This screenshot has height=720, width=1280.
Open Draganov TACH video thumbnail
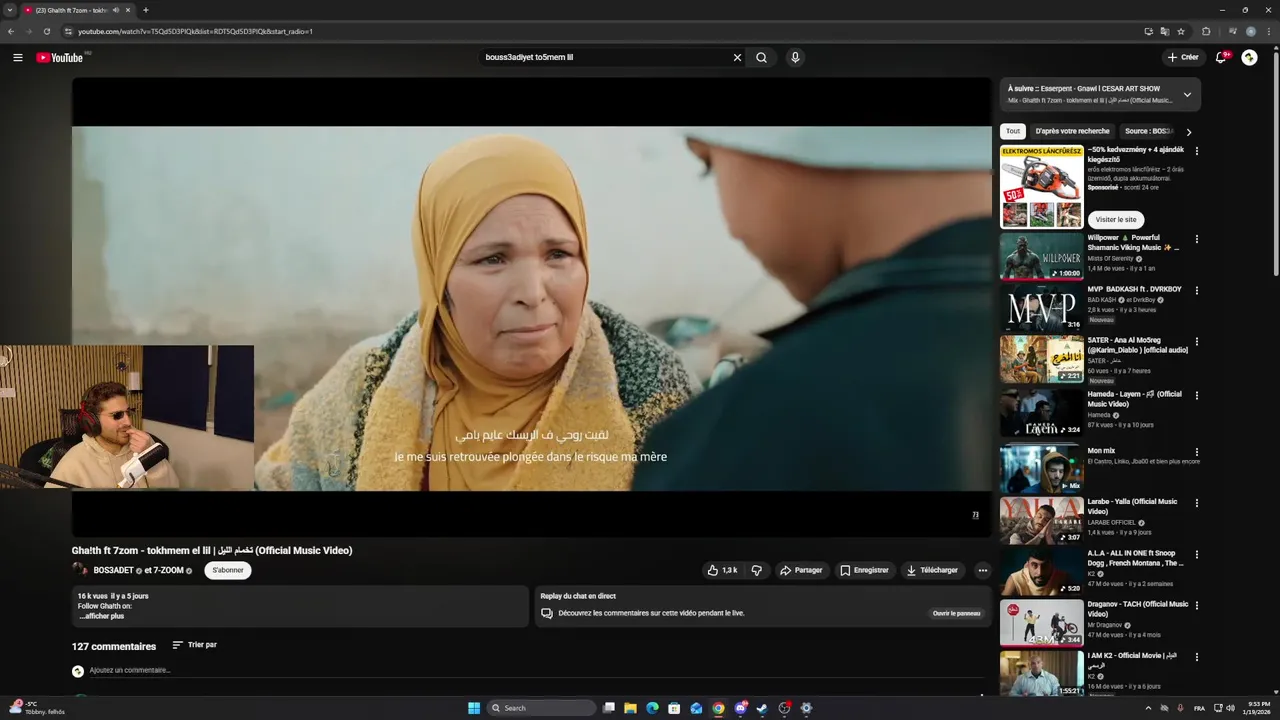[1042, 623]
